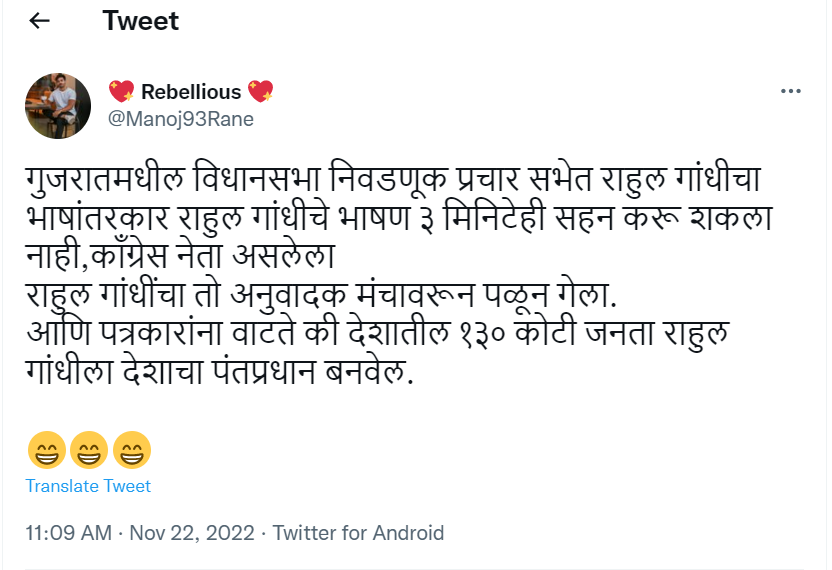
Task: Open the @Manoj93Rane handle link
Action: [180, 119]
